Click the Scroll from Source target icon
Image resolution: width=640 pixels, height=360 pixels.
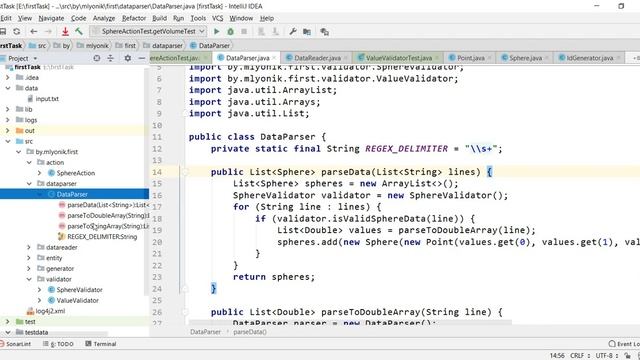point(97,58)
